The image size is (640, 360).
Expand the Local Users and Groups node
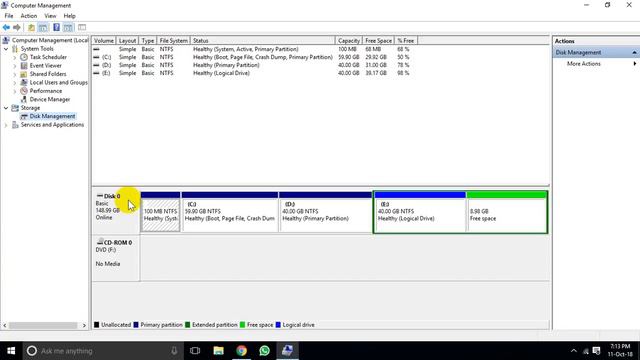pos(15,82)
